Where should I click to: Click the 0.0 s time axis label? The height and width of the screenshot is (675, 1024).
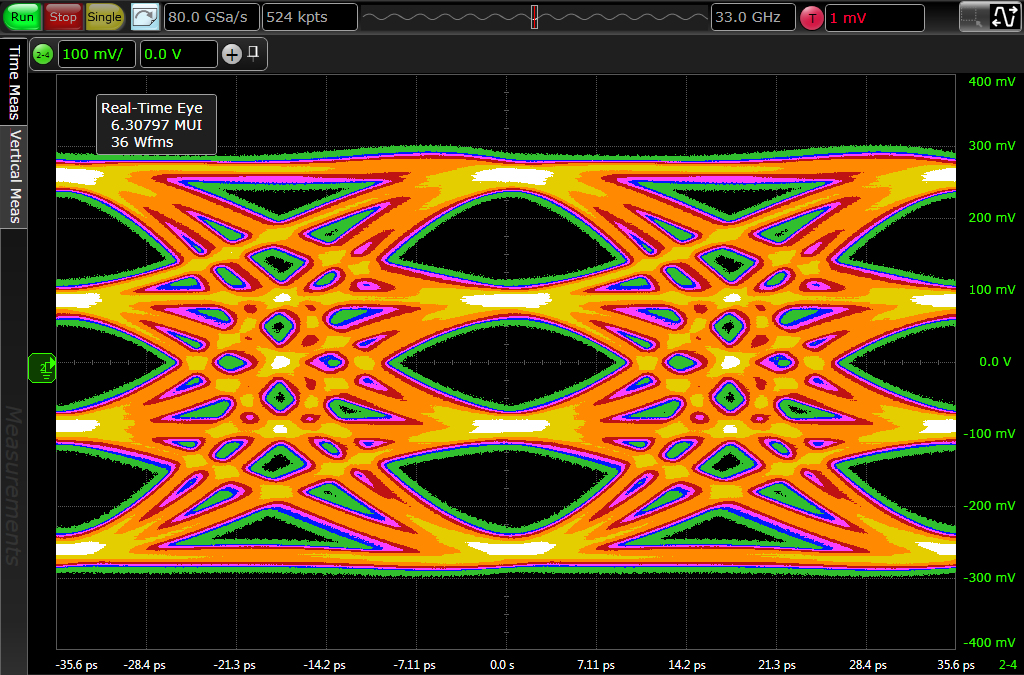click(x=502, y=665)
